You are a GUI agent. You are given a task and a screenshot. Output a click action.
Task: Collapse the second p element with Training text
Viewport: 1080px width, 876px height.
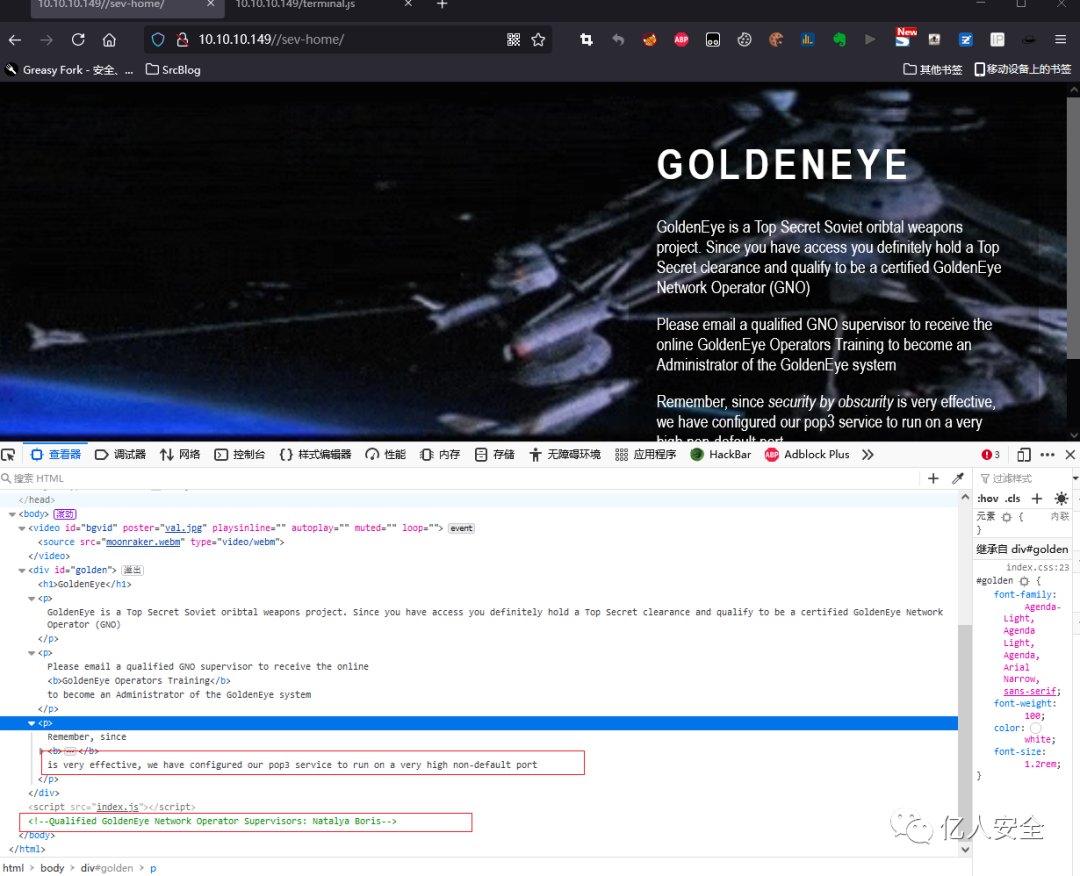[31, 653]
